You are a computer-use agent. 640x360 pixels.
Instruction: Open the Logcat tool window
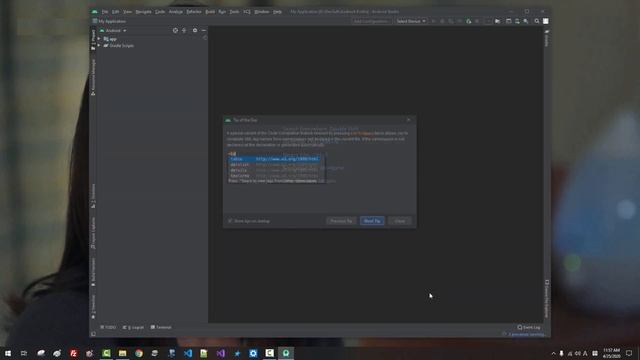[x=133, y=327]
